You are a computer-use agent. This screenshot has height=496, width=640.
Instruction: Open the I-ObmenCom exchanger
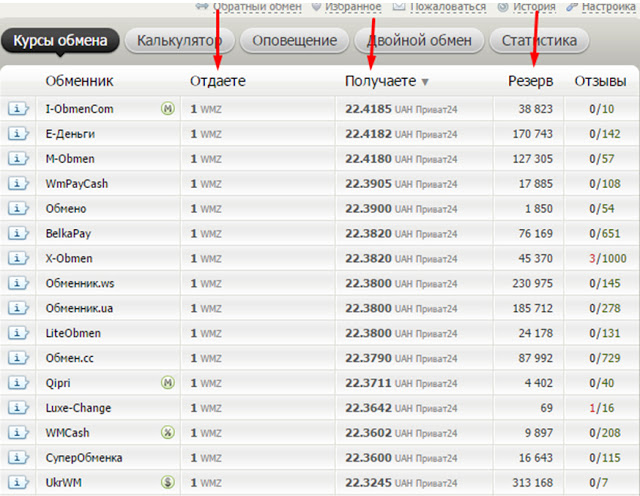click(79, 109)
